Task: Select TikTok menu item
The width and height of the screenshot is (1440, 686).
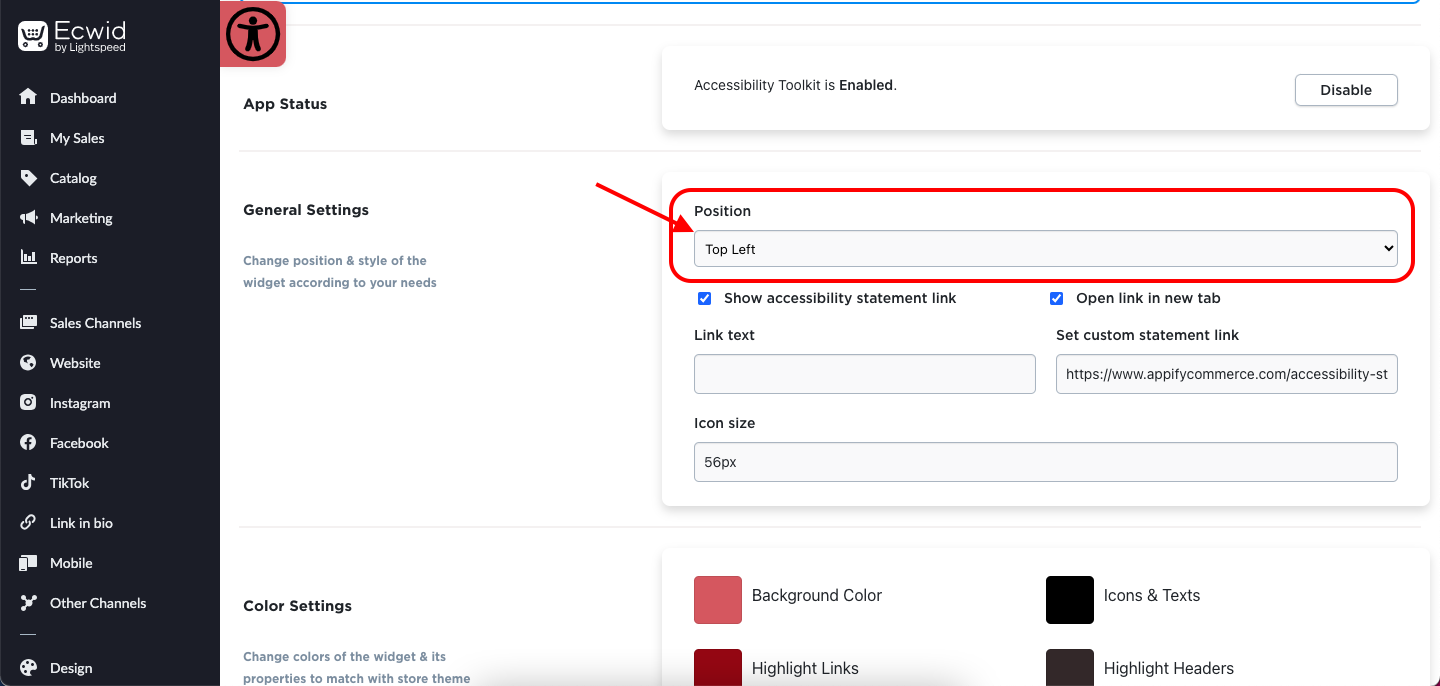Action: pyautogui.click(x=70, y=483)
